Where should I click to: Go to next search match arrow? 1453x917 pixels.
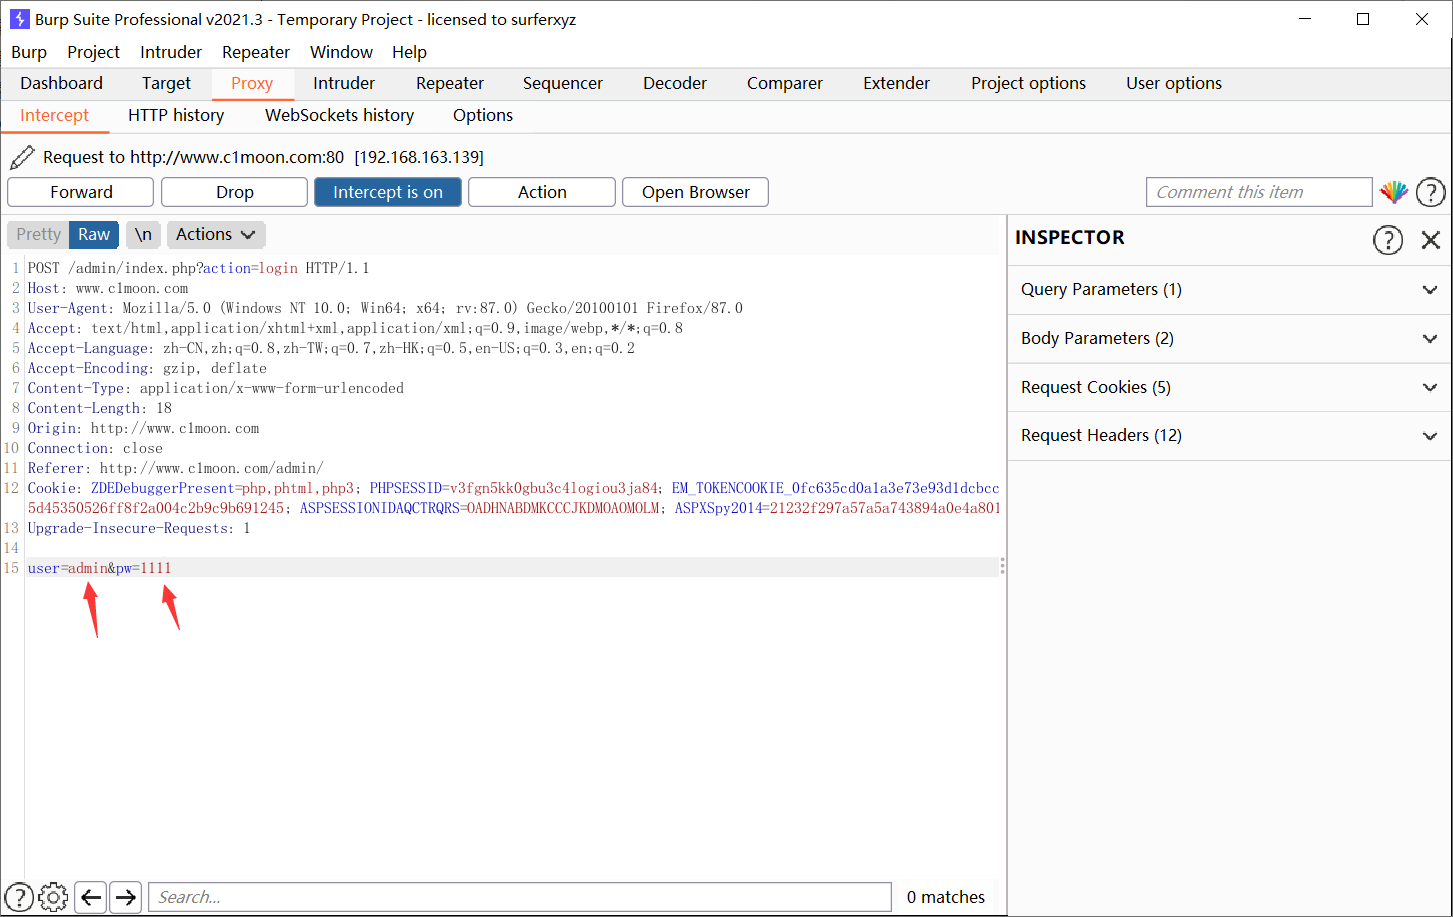125,897
